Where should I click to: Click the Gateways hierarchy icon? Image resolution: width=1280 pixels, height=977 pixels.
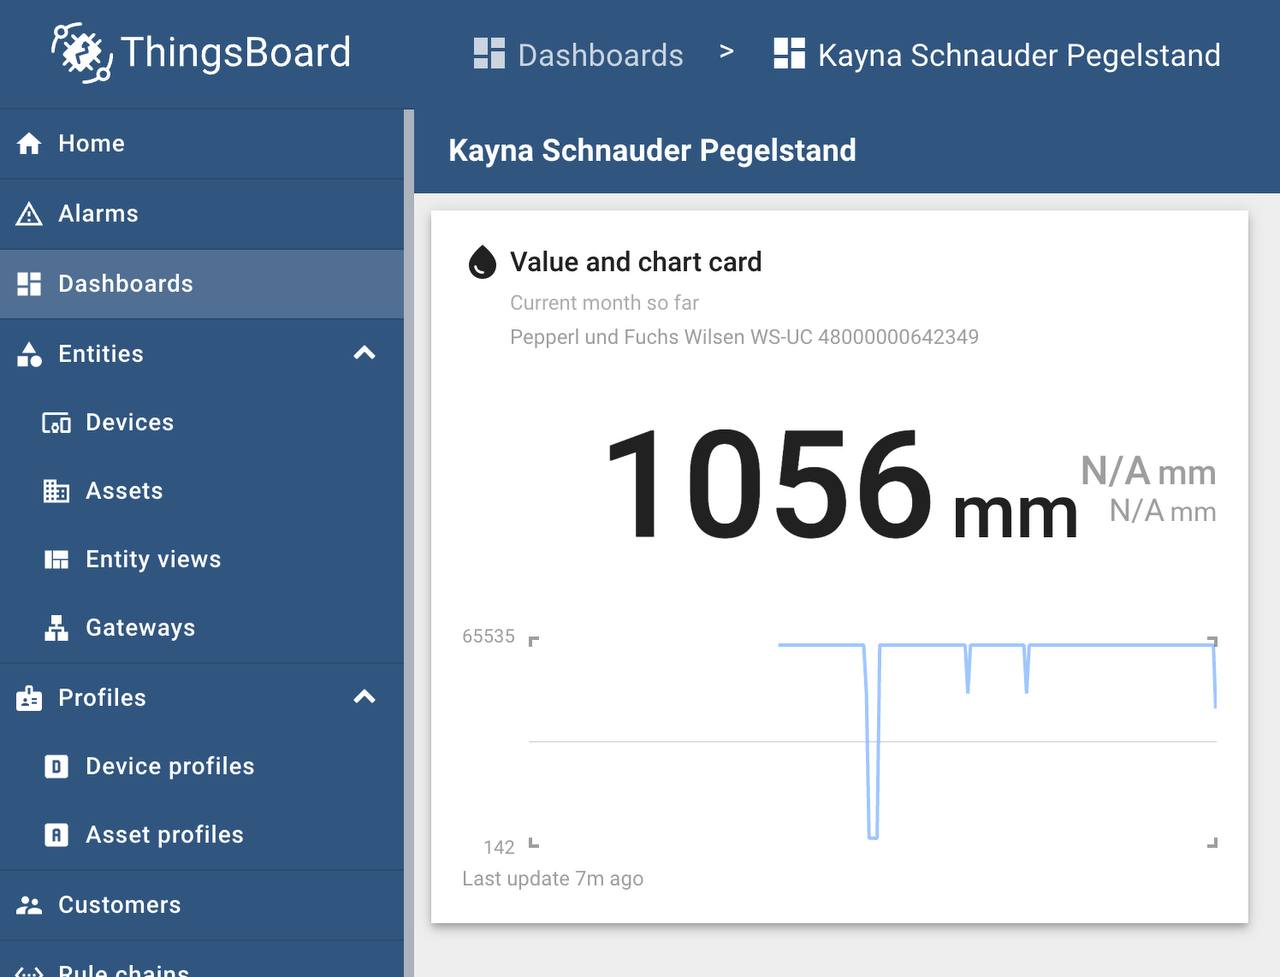[56, 628]
